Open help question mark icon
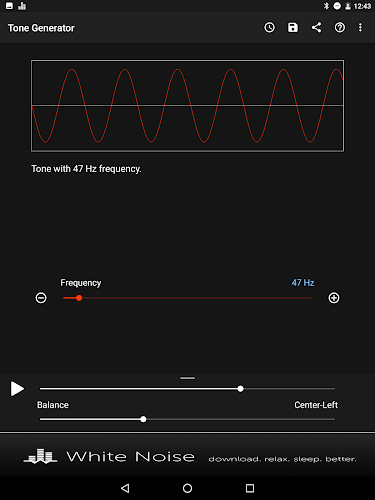Image resolution: width=375 pixels, height=500 pixels. [340, 28]
